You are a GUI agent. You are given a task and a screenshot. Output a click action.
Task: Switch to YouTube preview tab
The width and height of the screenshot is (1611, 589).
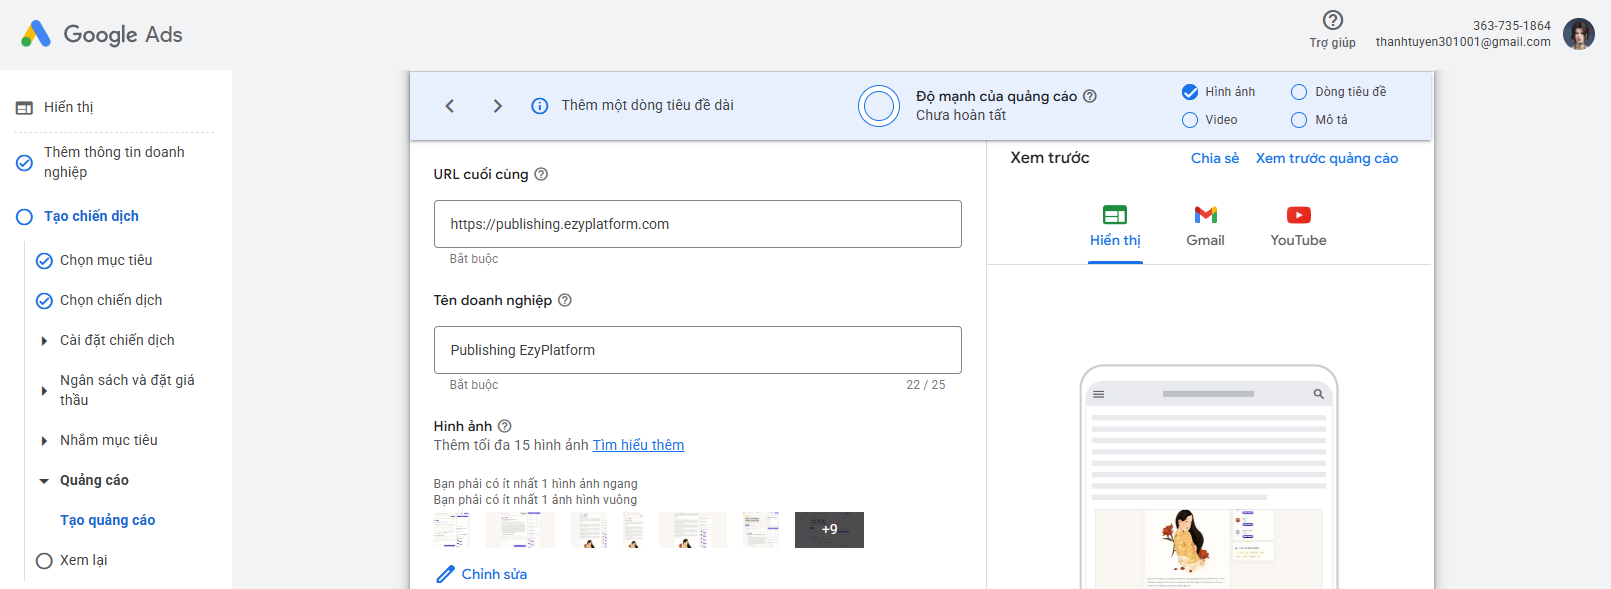(1298, 227)
